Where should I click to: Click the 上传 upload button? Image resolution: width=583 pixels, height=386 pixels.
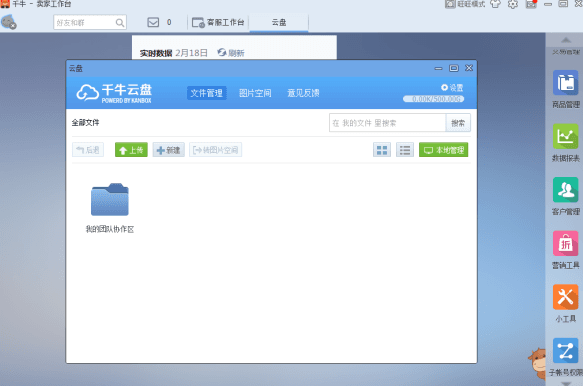click(x=131, y=150)
